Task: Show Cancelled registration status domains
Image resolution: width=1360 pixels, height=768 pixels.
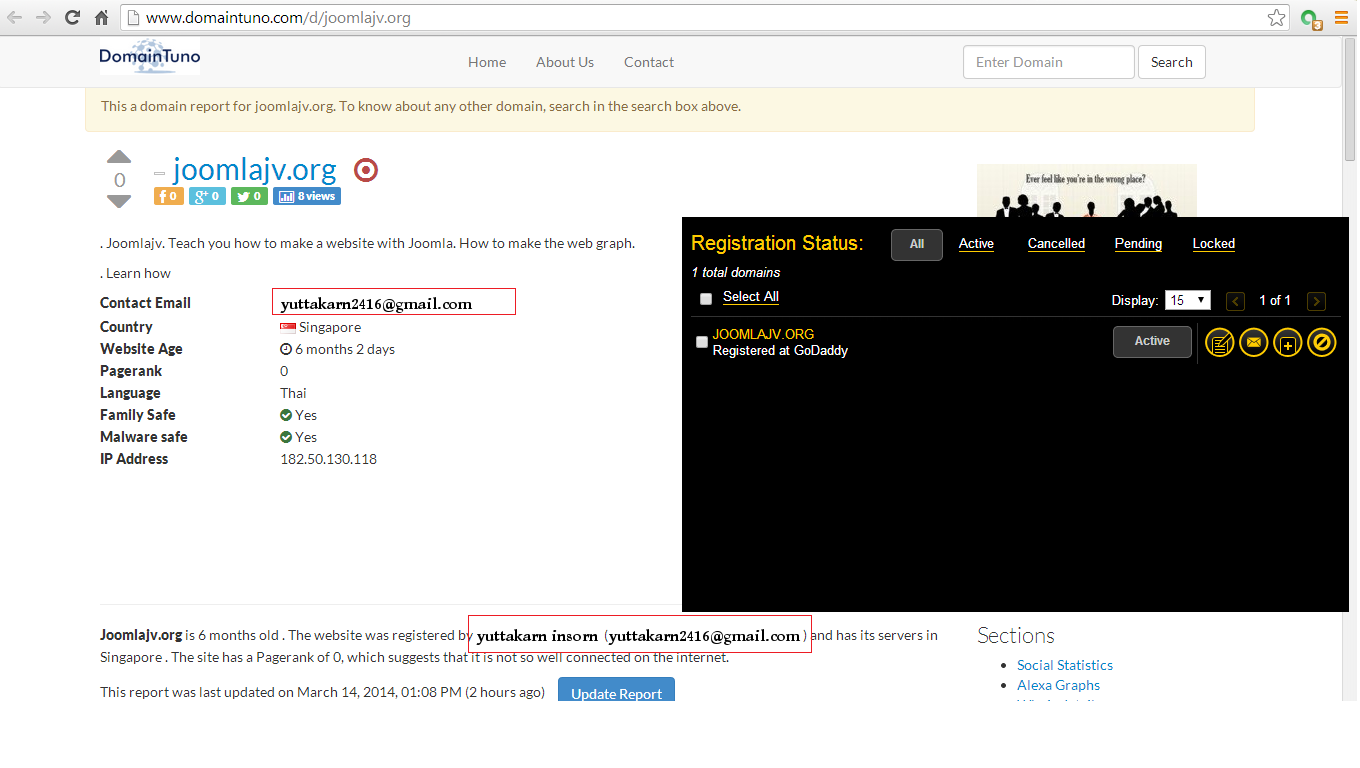Action: pos(1056,244)
